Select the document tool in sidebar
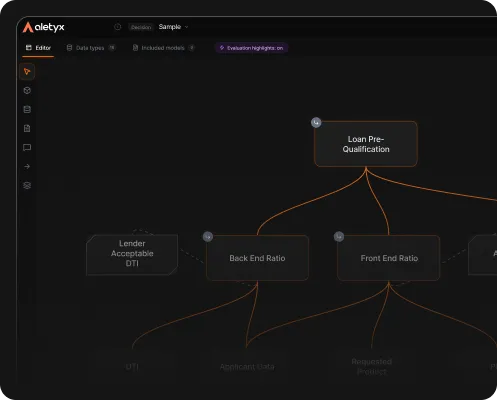Image resolution: width=497 pixels, height=400 pixels. click(27, 128)
